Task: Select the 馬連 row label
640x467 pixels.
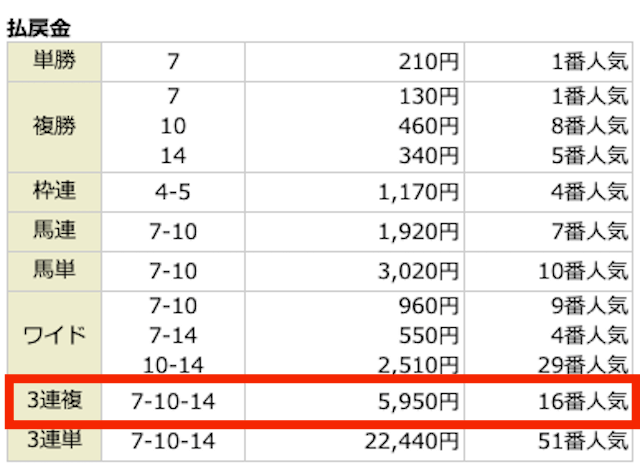Action: click(54, 231)
